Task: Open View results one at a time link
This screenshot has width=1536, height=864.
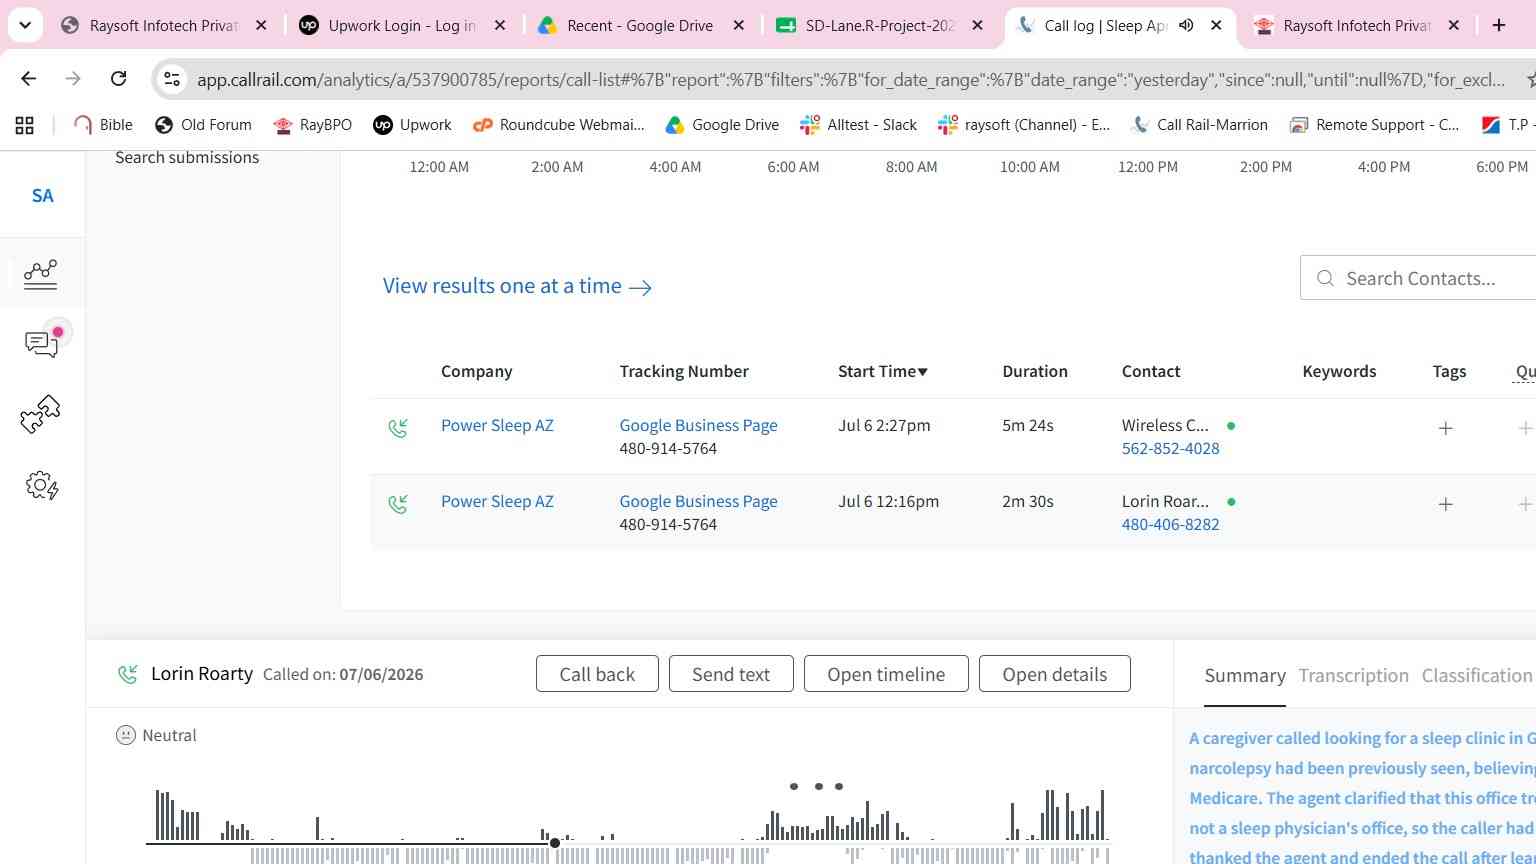Action: coord(517,286)
